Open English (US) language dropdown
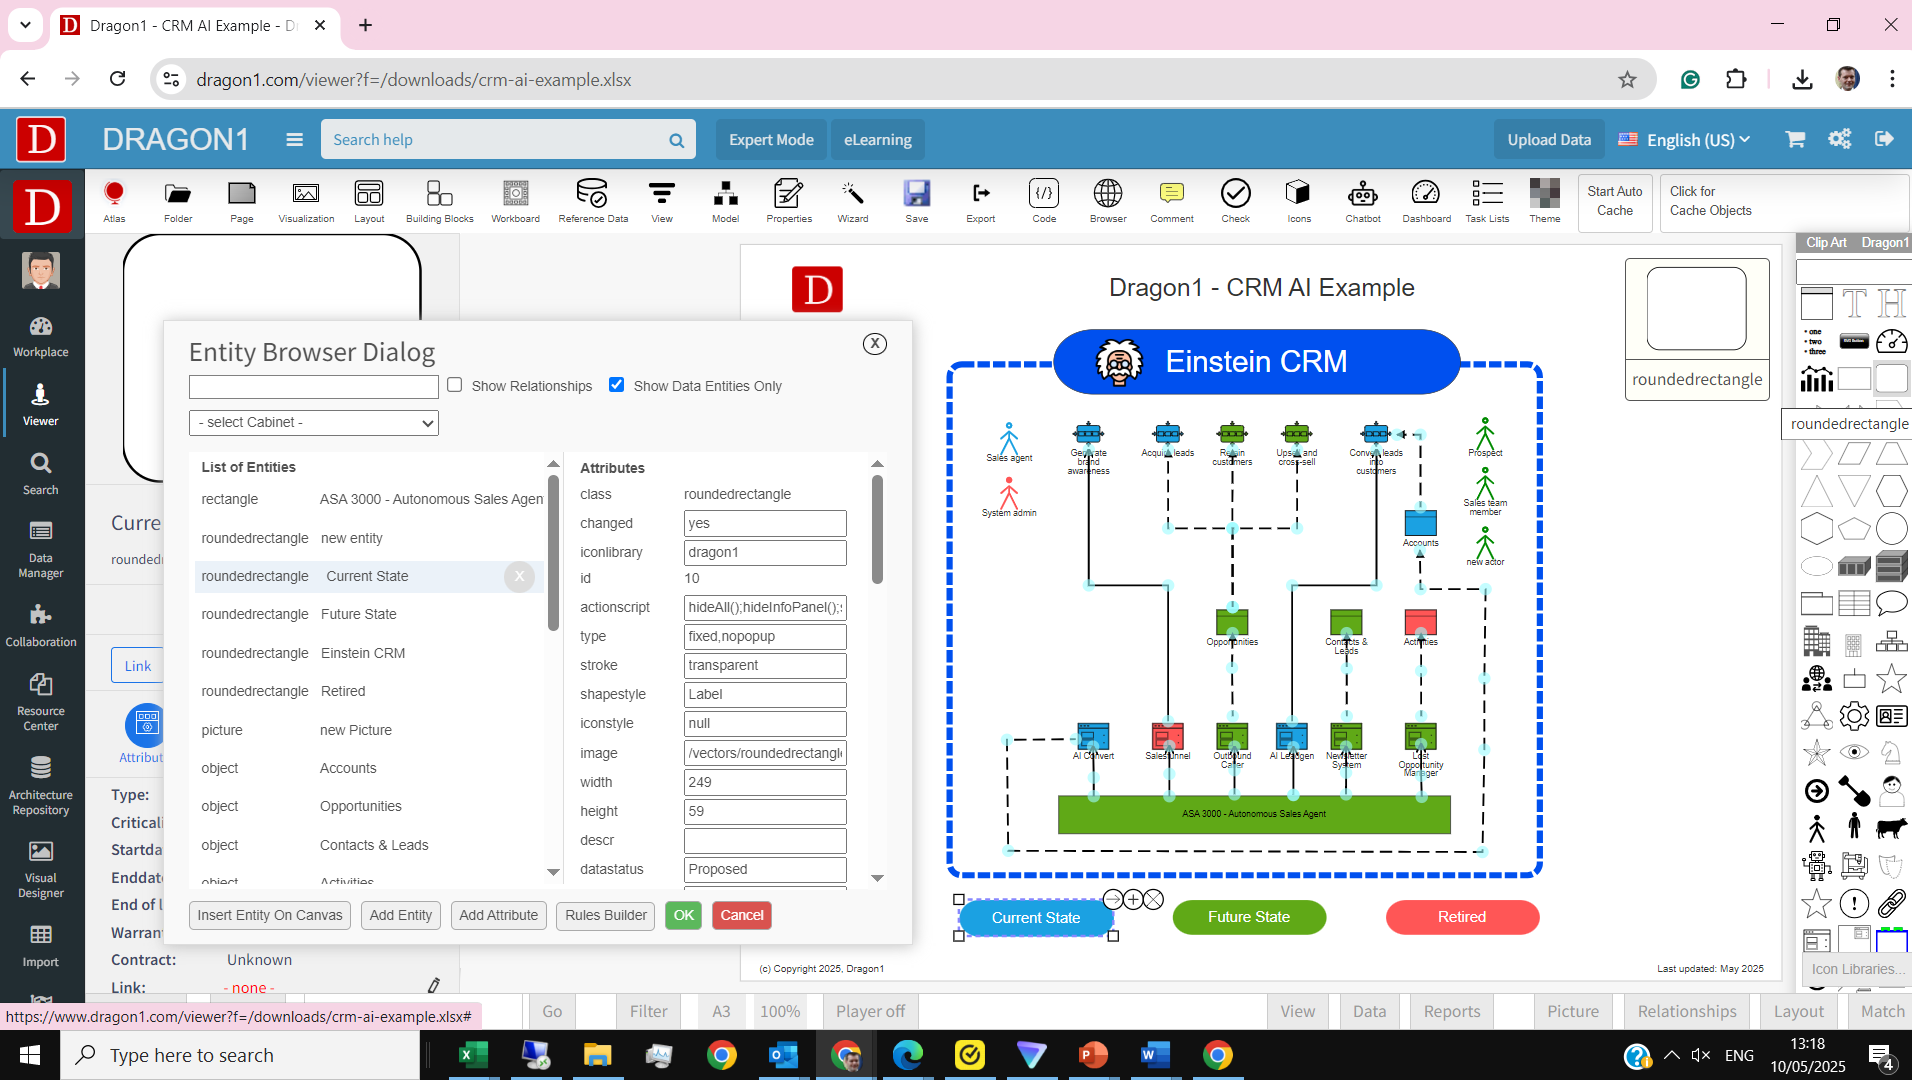Viewport: 1912px width, 1080px height. tap(1684, 140)
